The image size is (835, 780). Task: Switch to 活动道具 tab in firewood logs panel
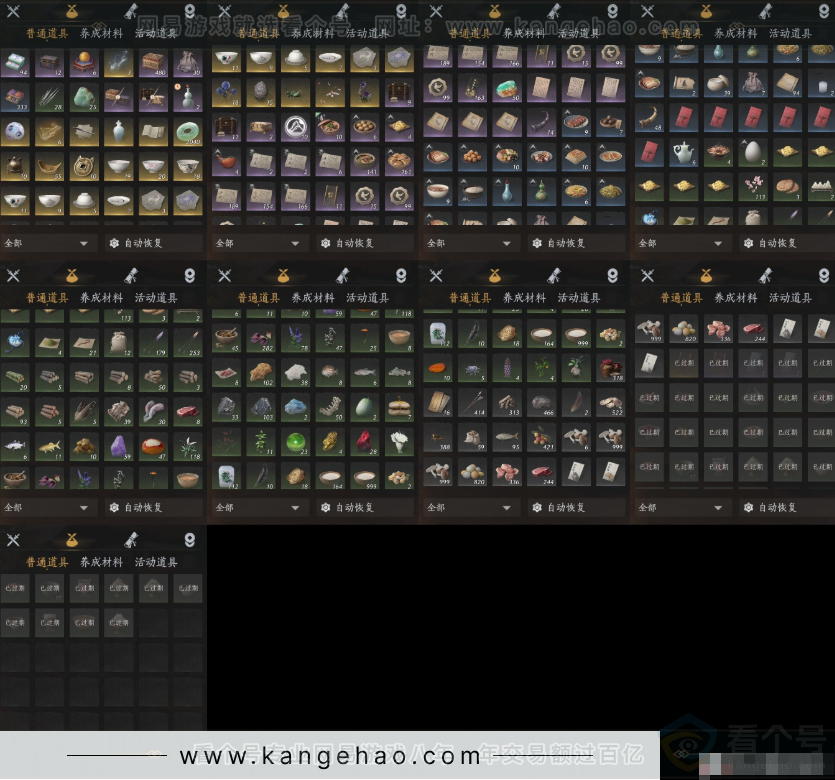pyautogui.click(x=156, y=298)
